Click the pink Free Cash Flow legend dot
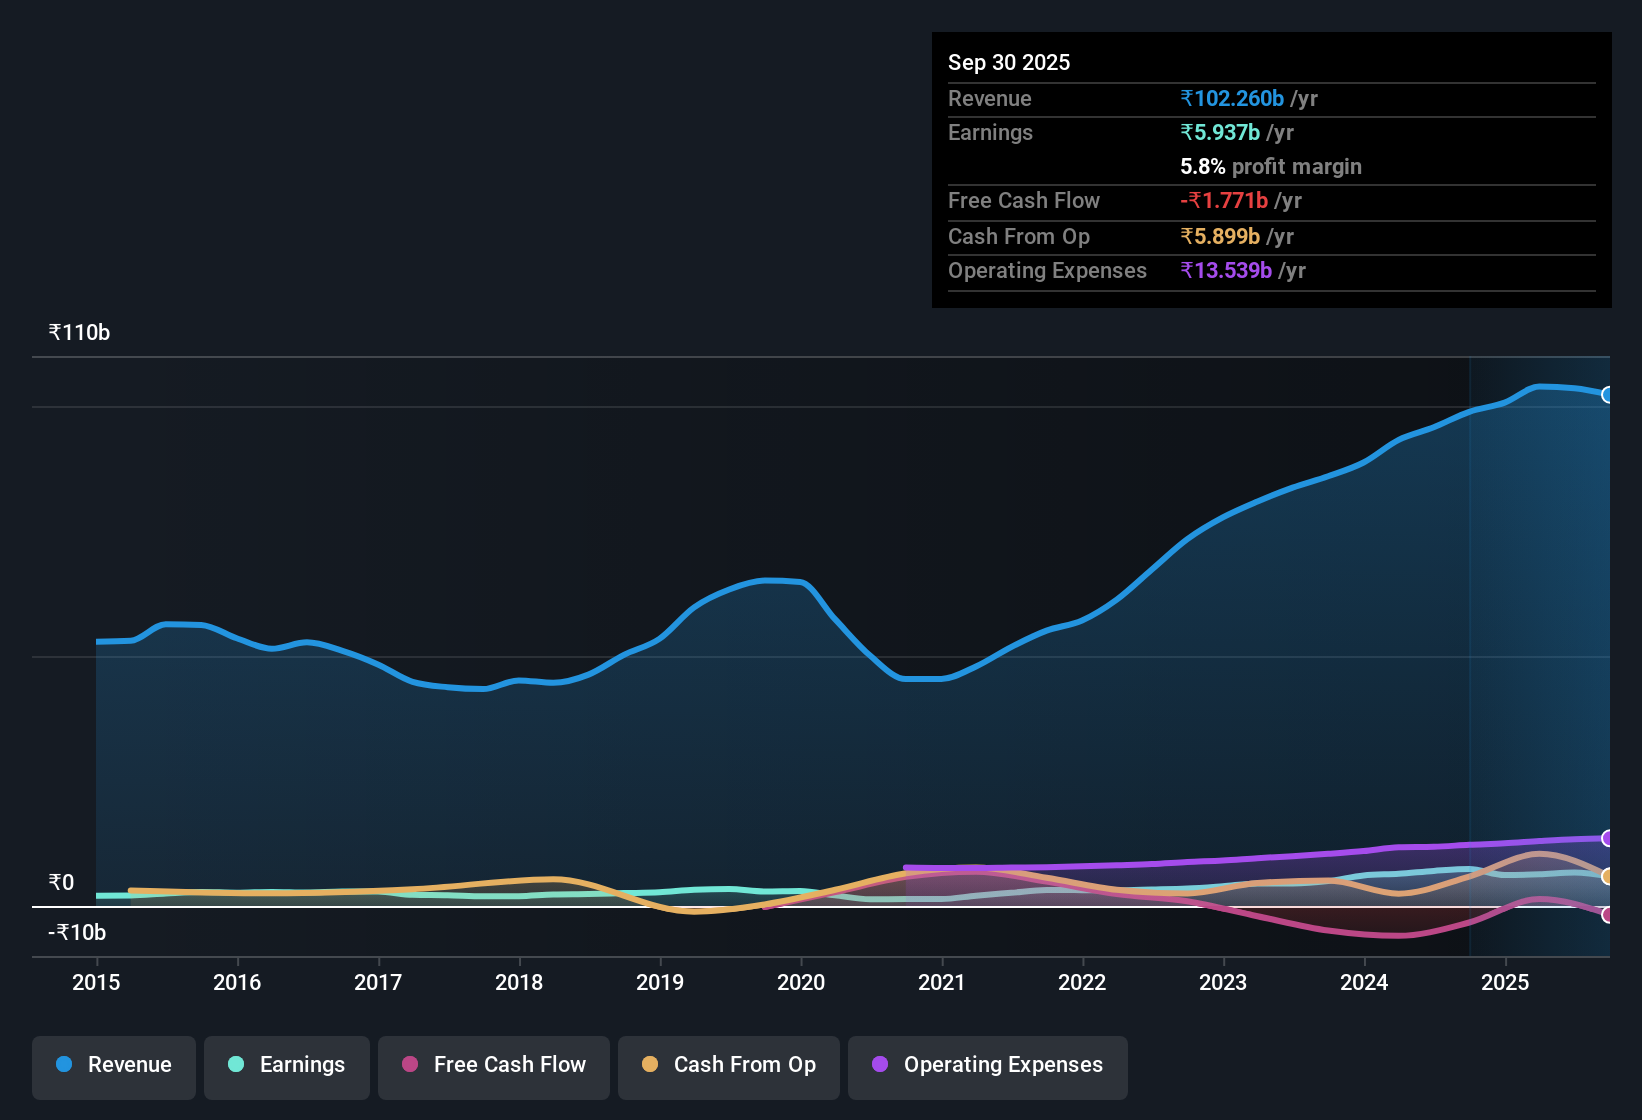 (408, 1065)
